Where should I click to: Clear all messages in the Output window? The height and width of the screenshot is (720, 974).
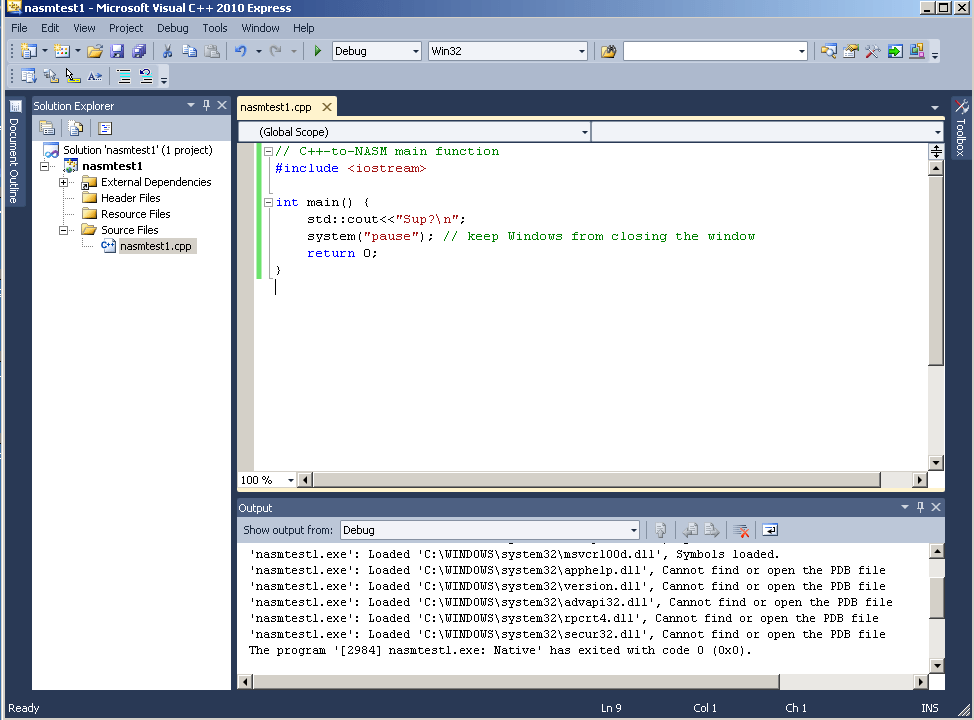(743, 529)
